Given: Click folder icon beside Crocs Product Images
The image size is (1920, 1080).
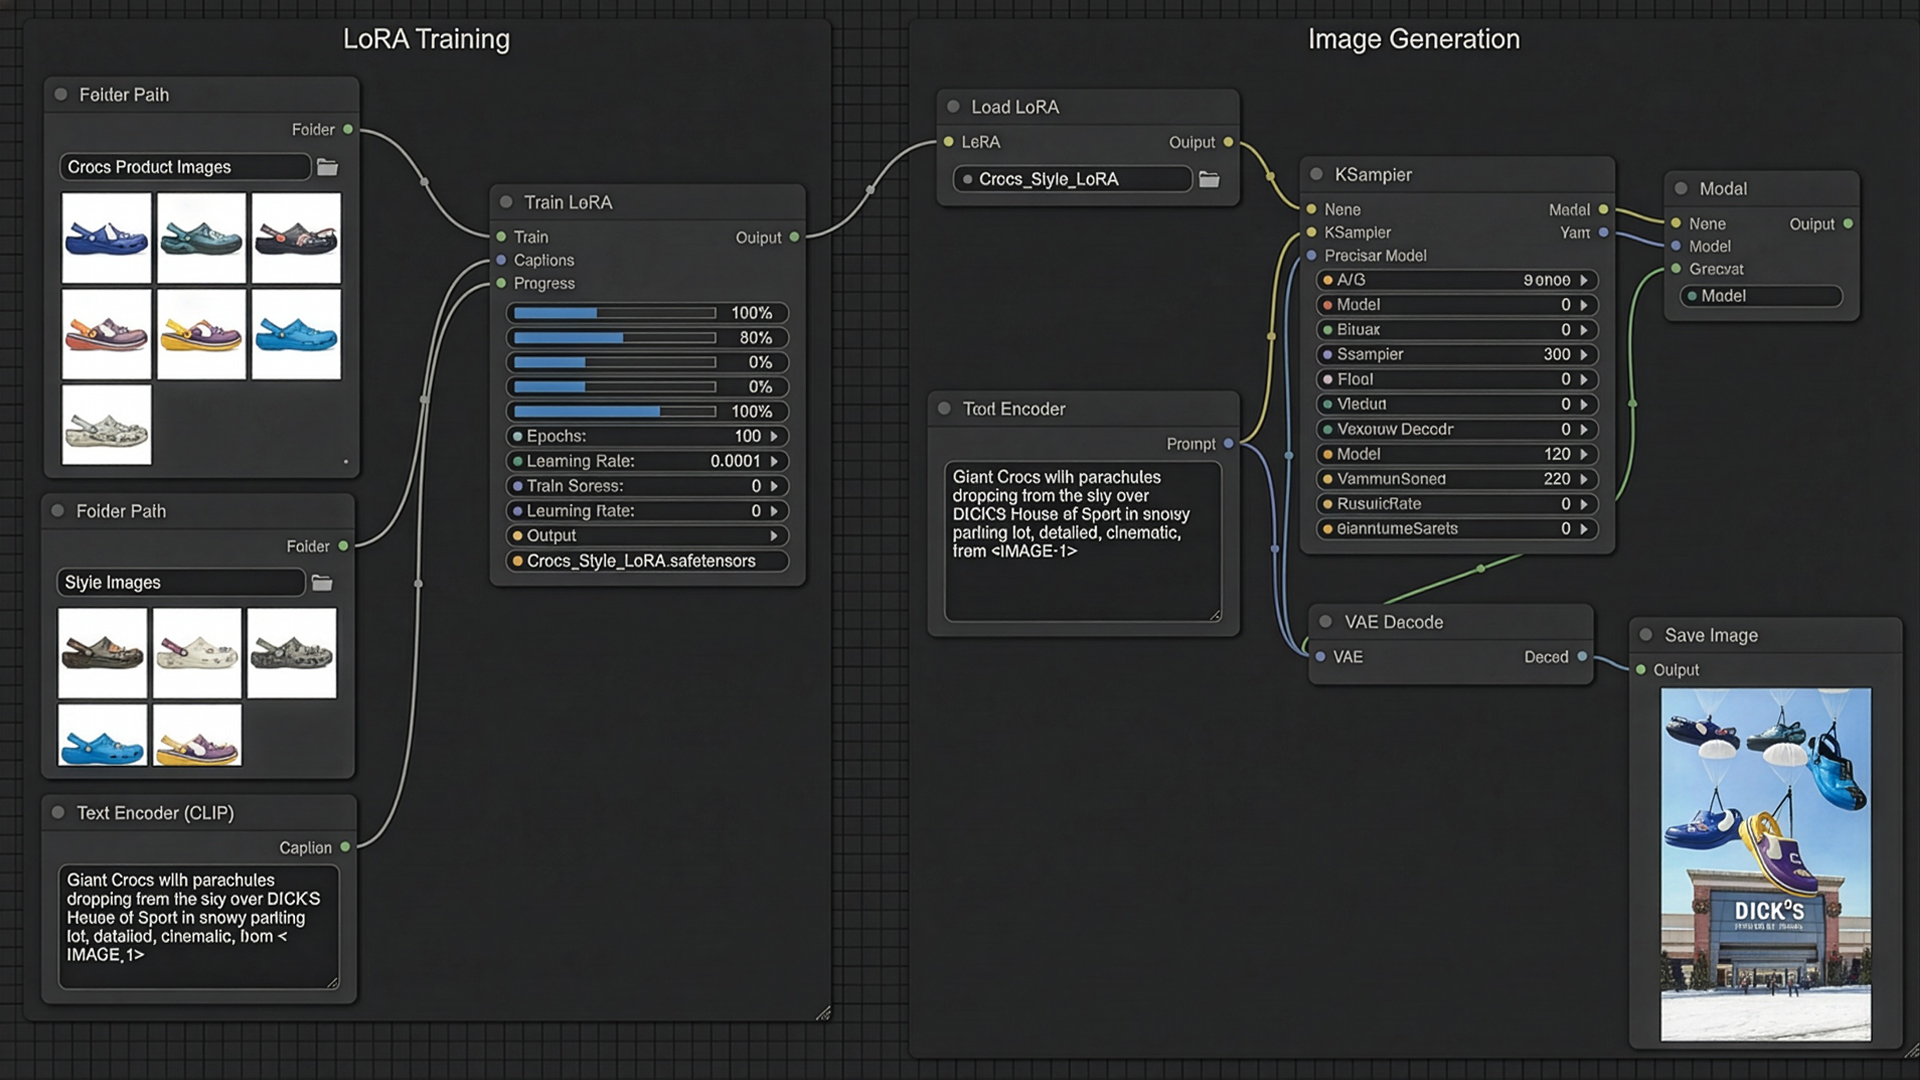Looking at the screenshot, I should coord(327,167).
